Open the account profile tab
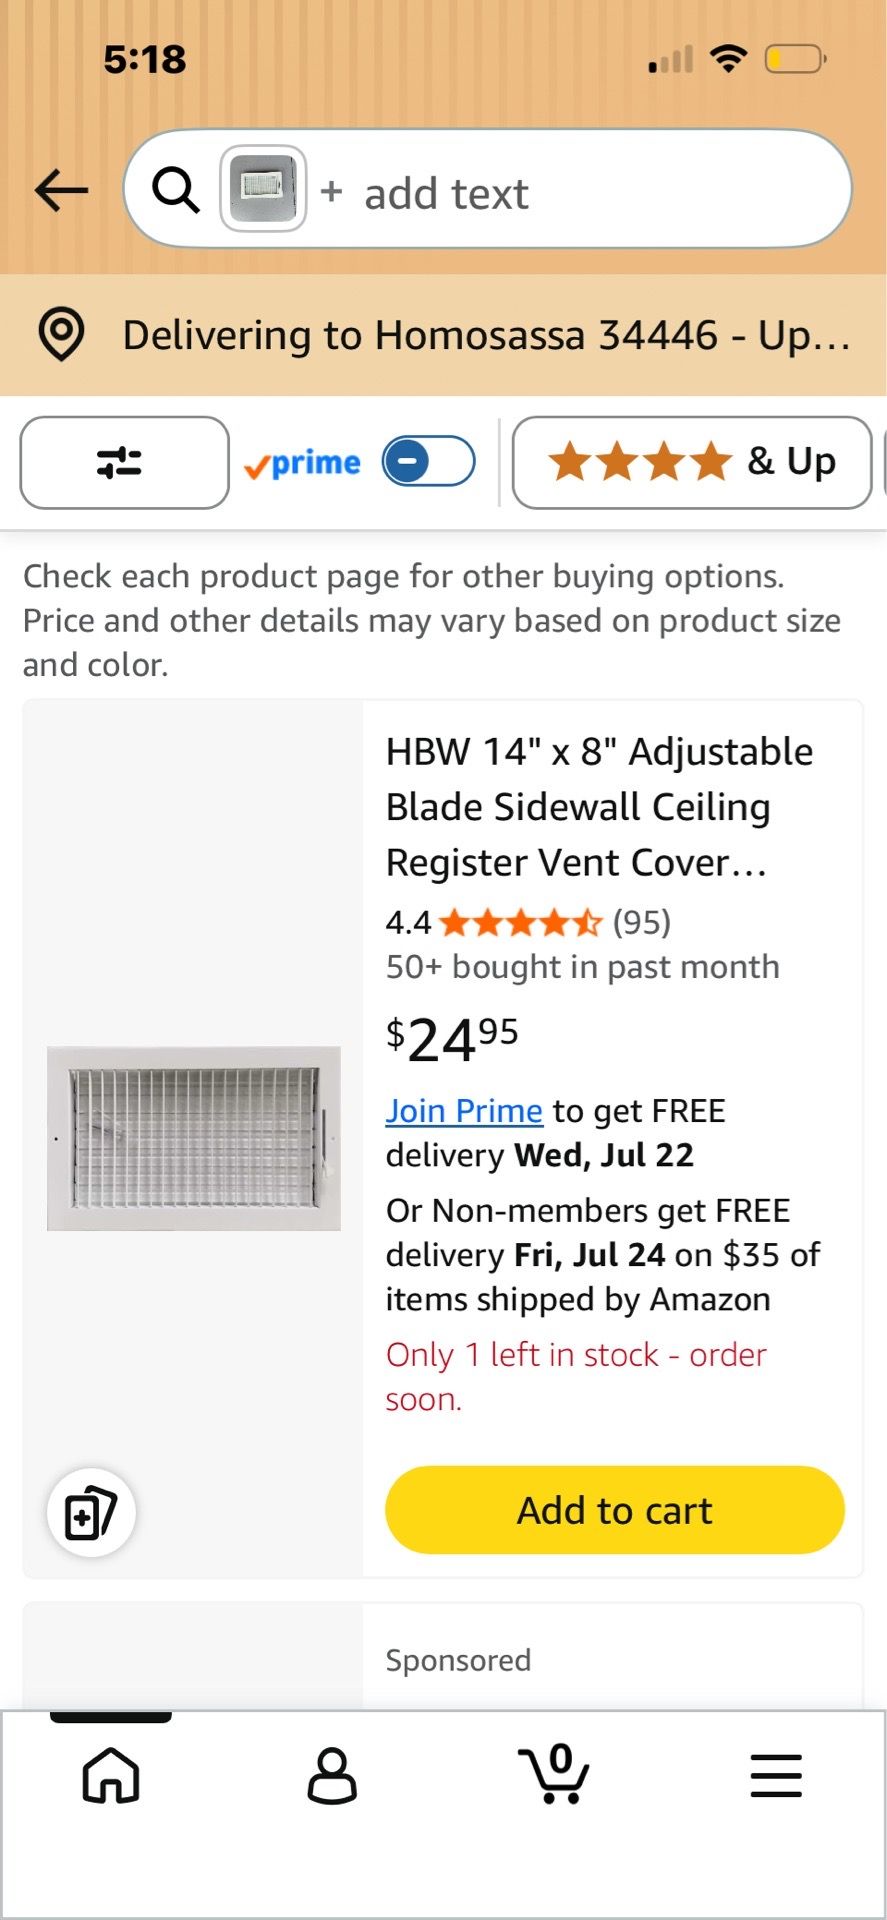The image size is (887, 1920). [x=332, y=1775]
